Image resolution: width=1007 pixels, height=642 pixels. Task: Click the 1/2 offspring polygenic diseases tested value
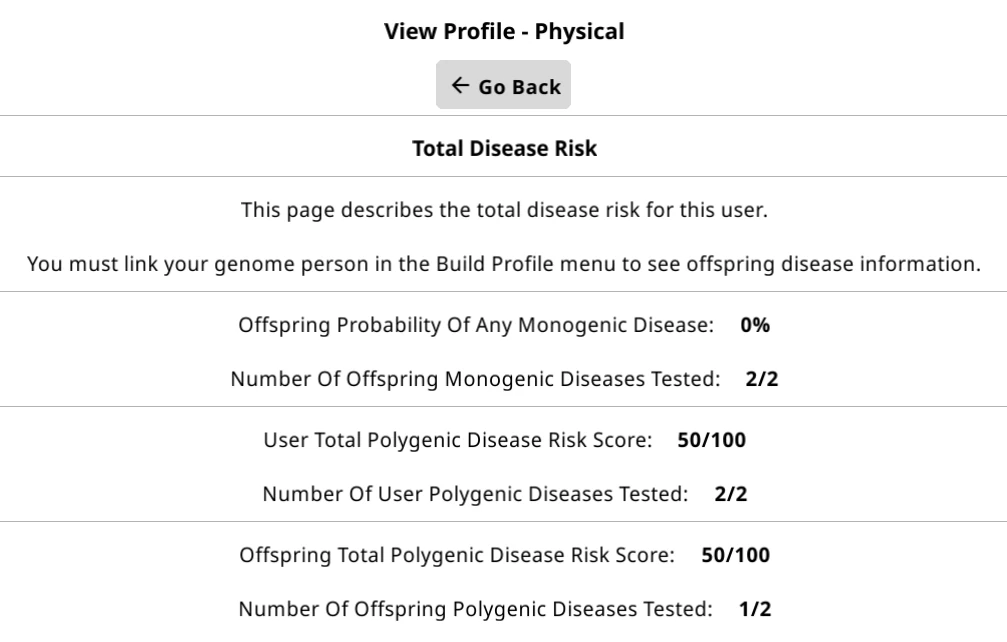point(755,609)
